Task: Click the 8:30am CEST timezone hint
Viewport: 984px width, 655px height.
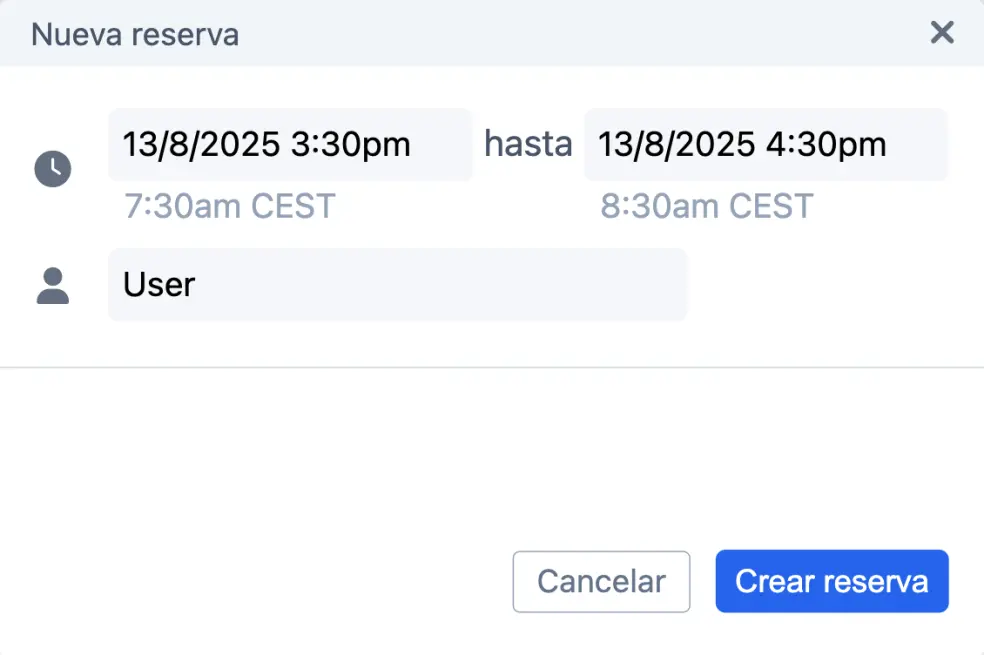Action: 707,206
